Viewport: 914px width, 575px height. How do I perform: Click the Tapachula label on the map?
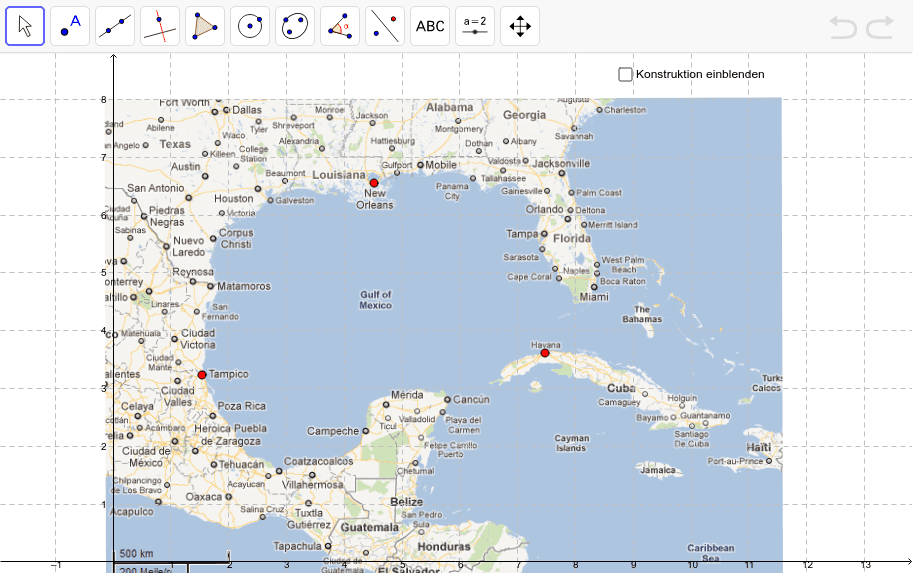point(297,546)
